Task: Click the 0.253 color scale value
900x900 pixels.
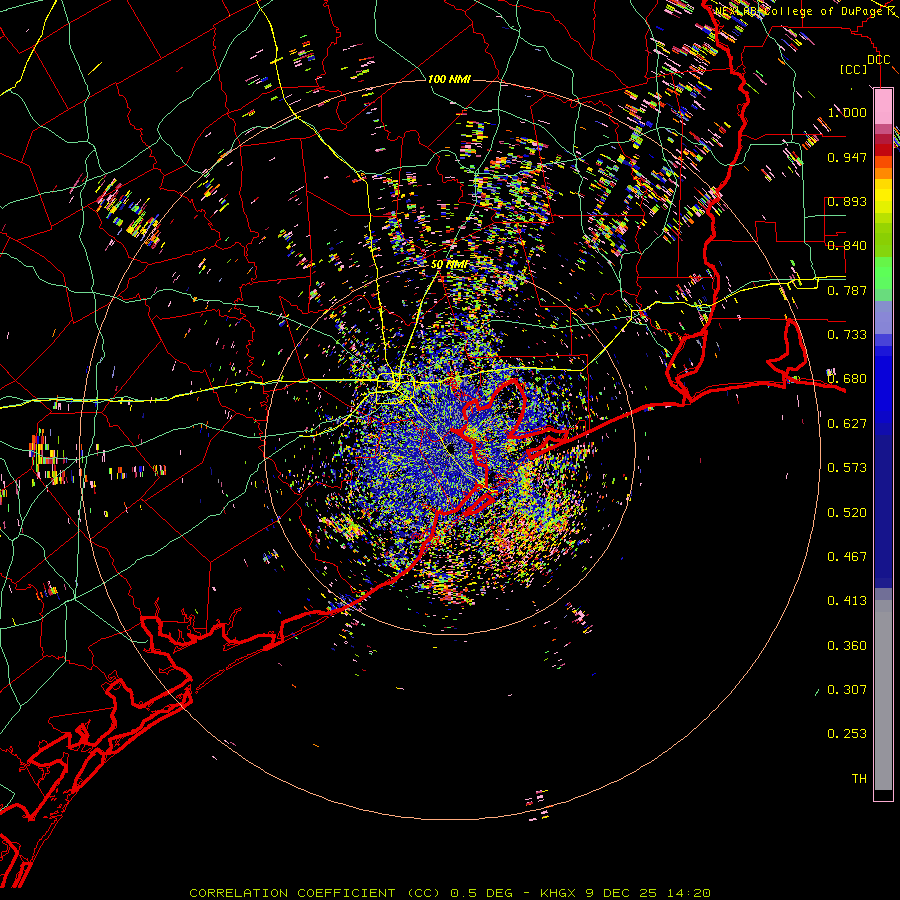Action: tap(847, 734)
